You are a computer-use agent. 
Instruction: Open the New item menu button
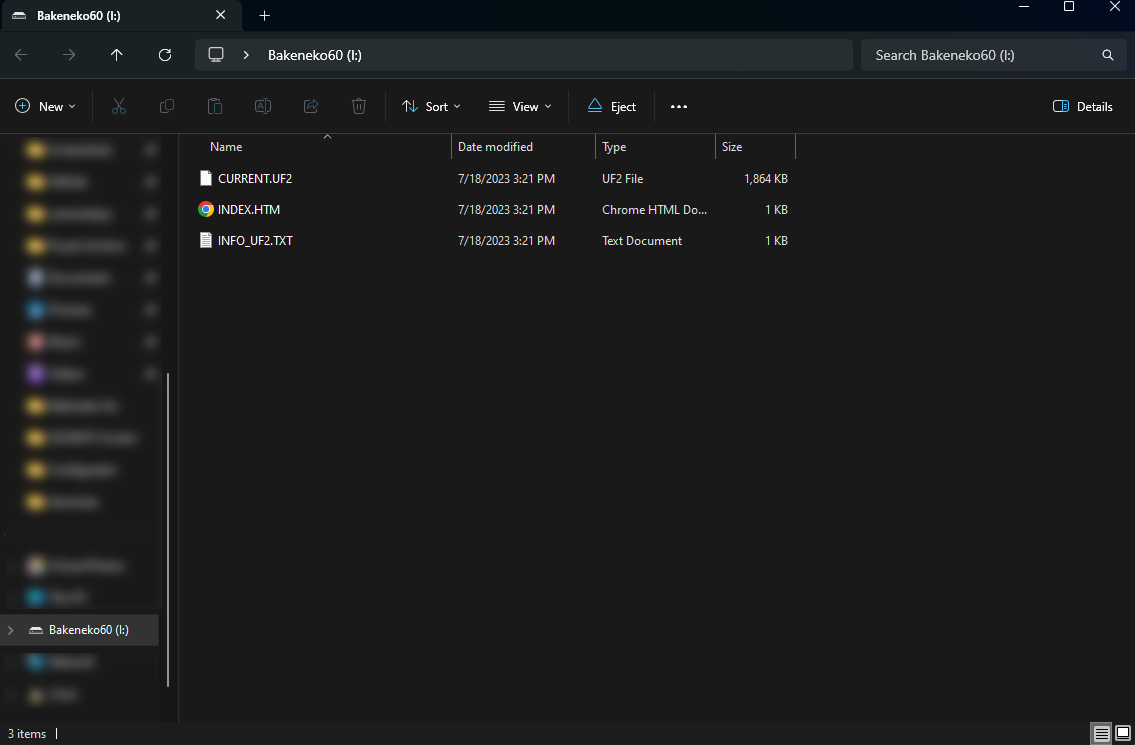coord(45,106)
